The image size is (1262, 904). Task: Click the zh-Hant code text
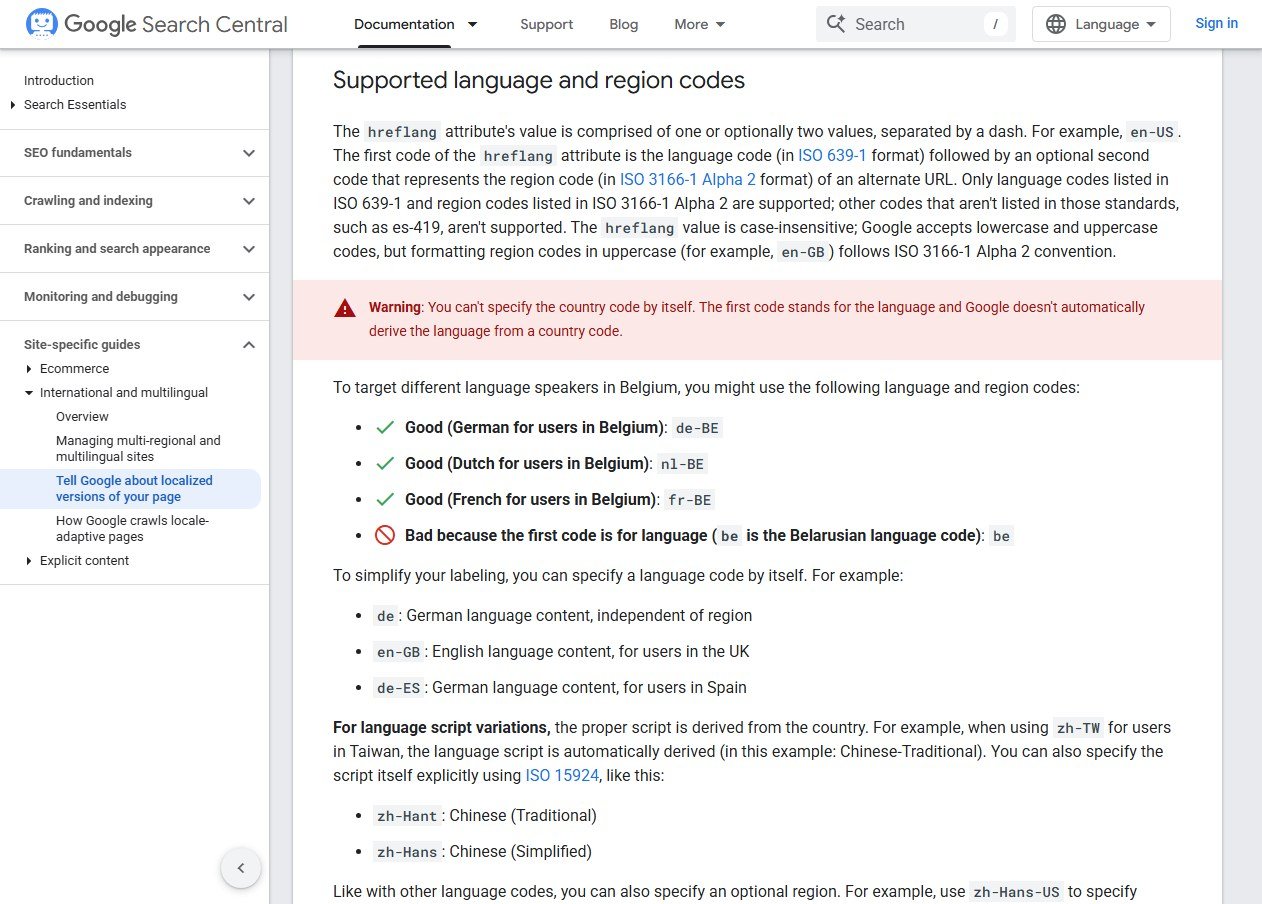[x=407, y=816]
